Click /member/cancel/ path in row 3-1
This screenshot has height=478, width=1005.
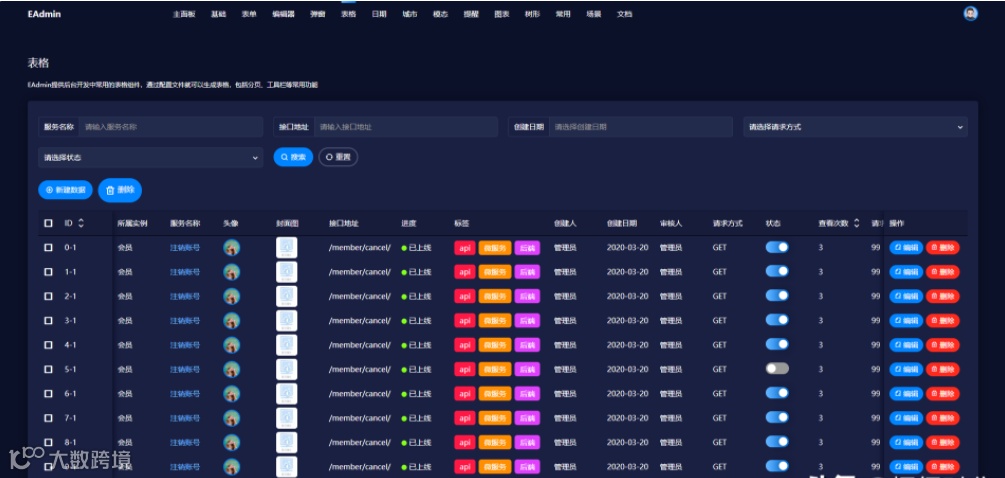pyautogui.click(x=360, y=320)
